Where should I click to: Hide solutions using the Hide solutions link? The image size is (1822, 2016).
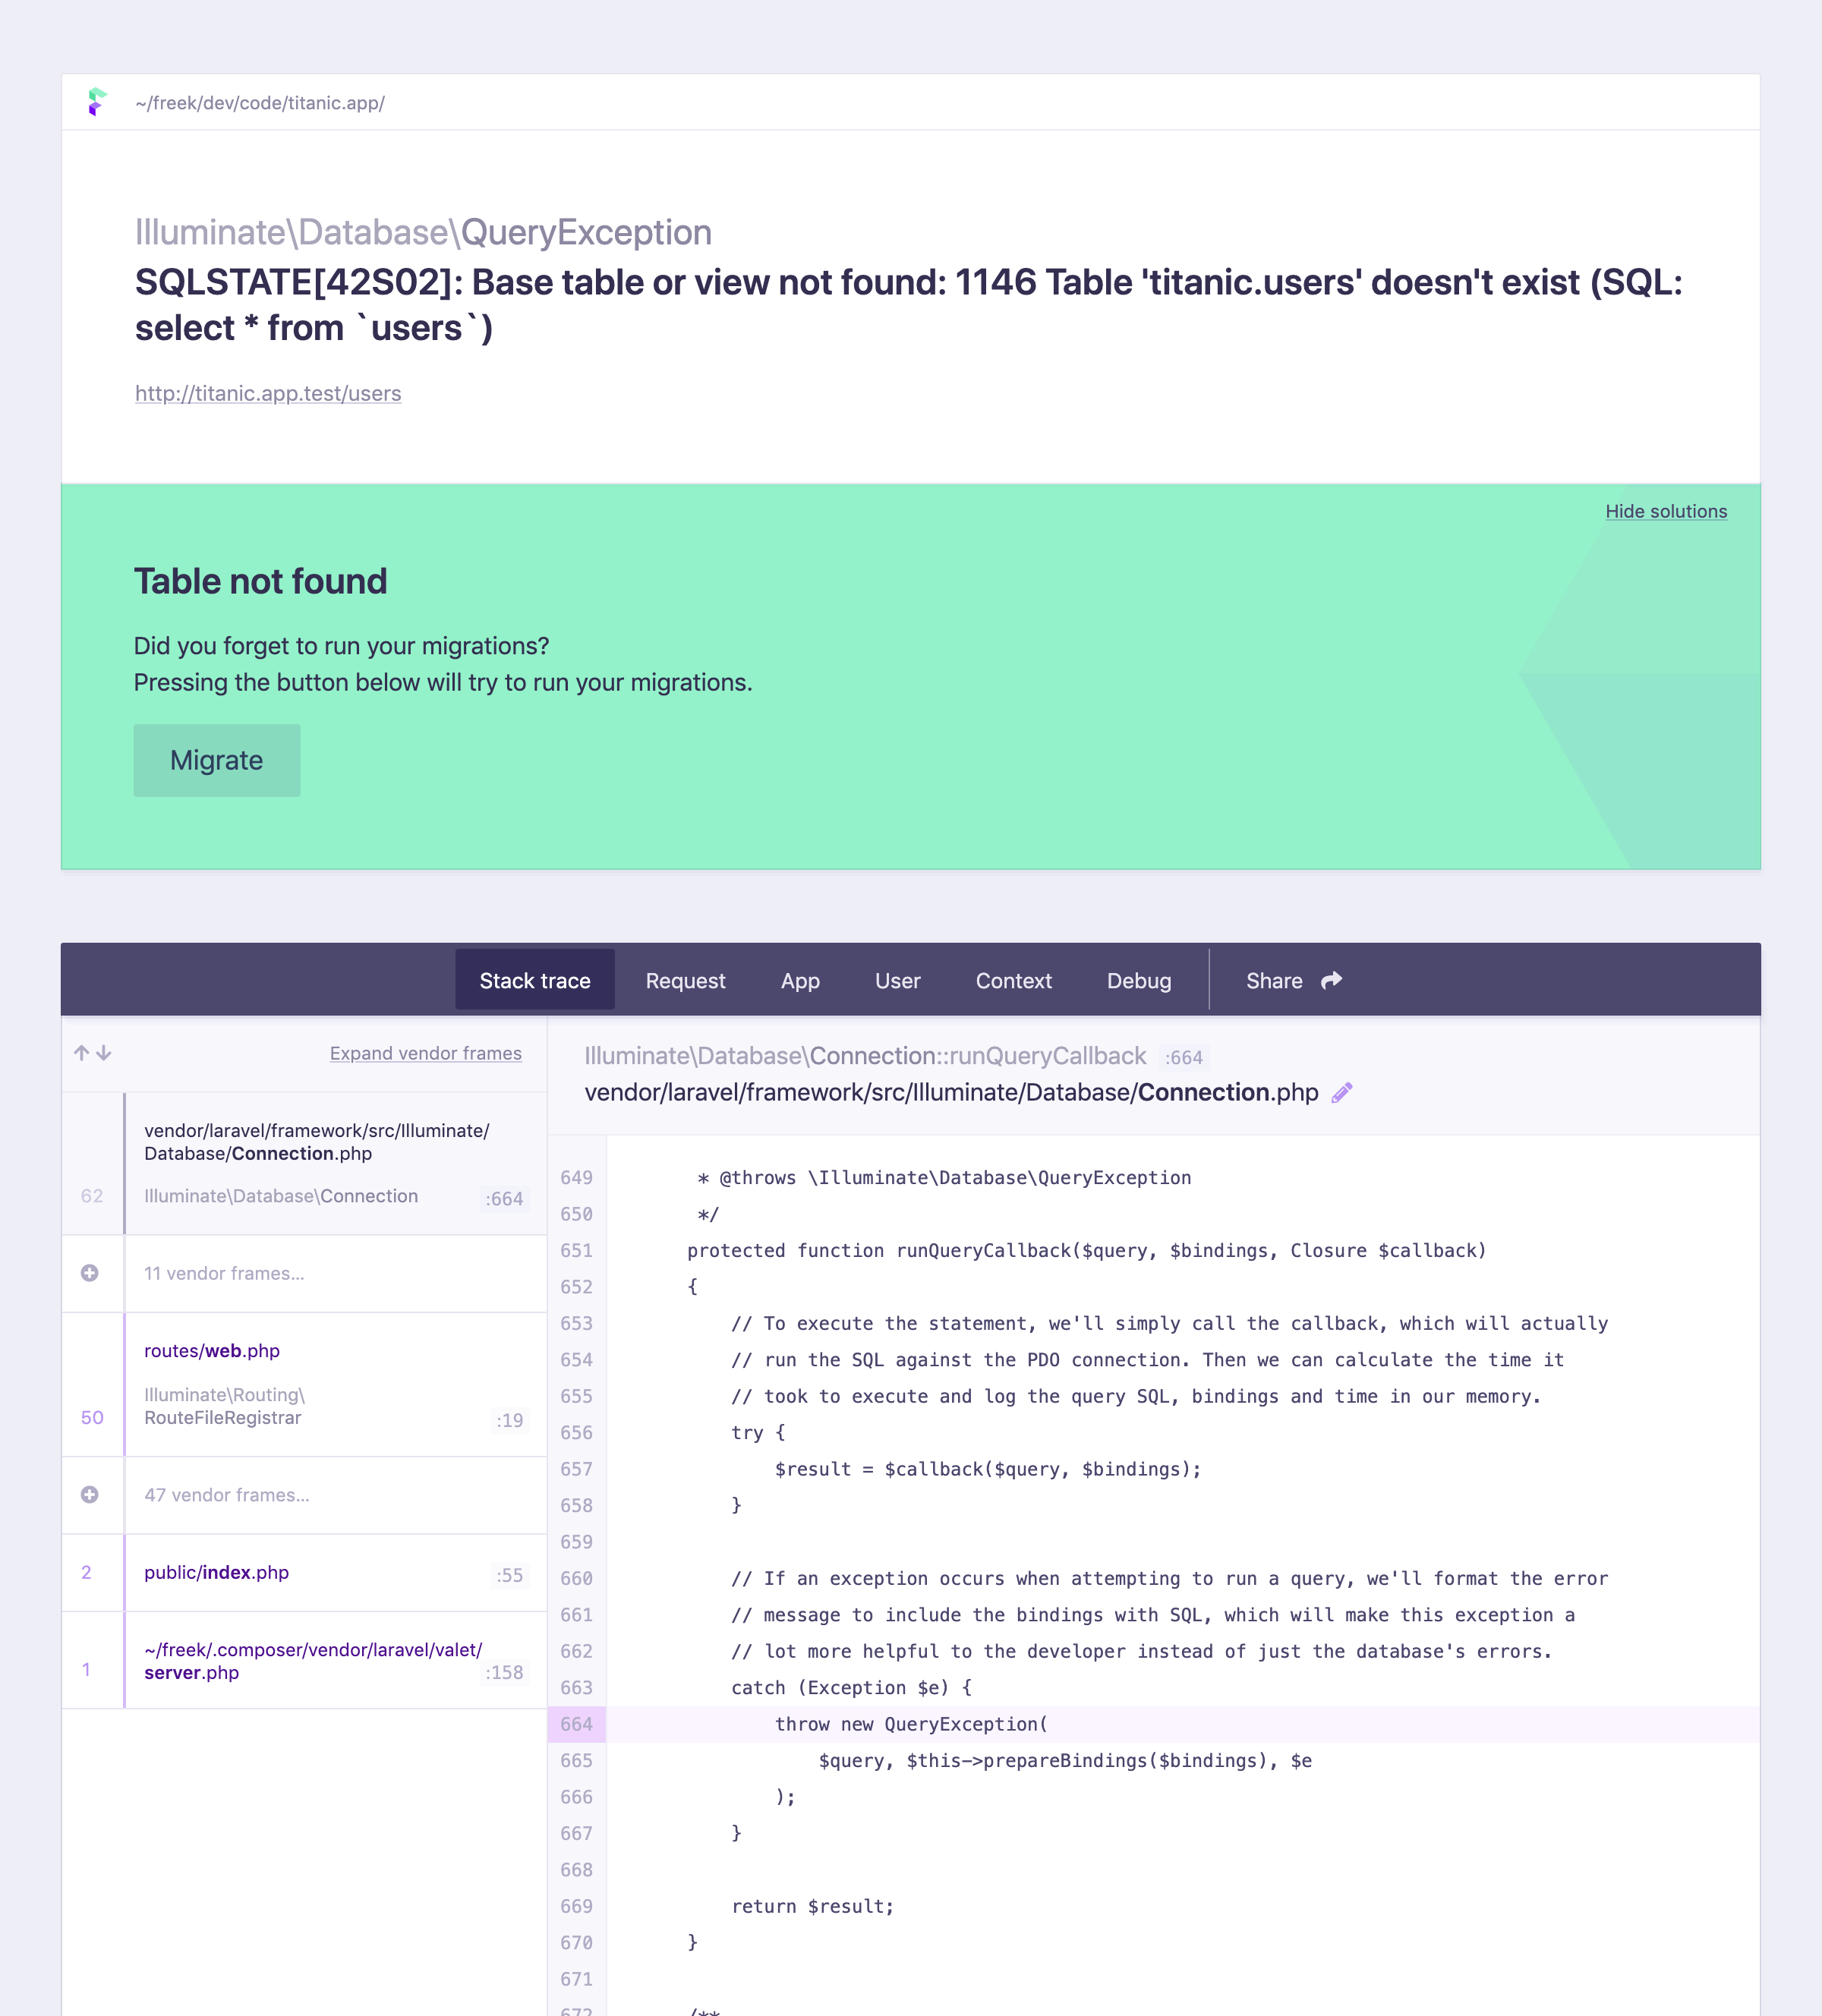tap(1664, 511)
